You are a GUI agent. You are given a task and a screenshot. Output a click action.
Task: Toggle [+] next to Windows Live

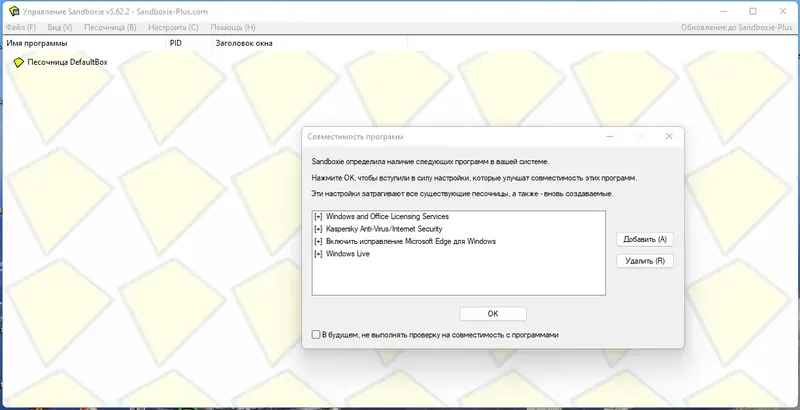tap(318, 254)
